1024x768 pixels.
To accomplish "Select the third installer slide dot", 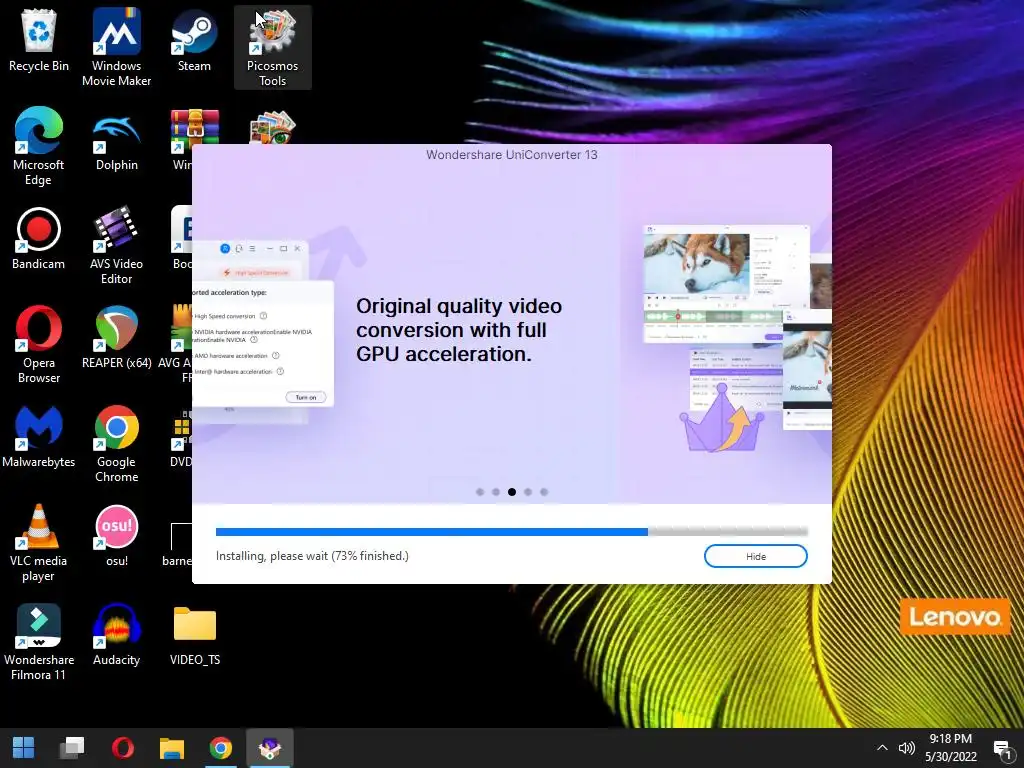I will coord(512,492).
